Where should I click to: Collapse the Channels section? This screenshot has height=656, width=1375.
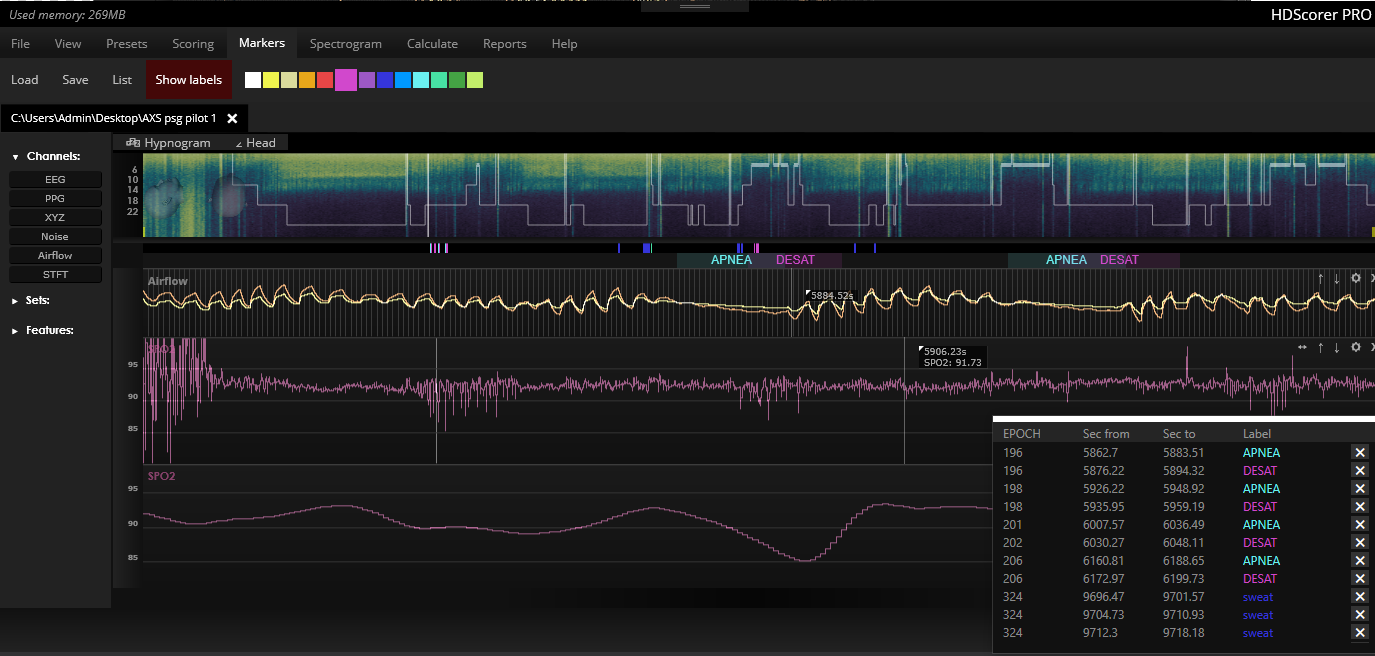pyautogui.click(x=16, y=157)
